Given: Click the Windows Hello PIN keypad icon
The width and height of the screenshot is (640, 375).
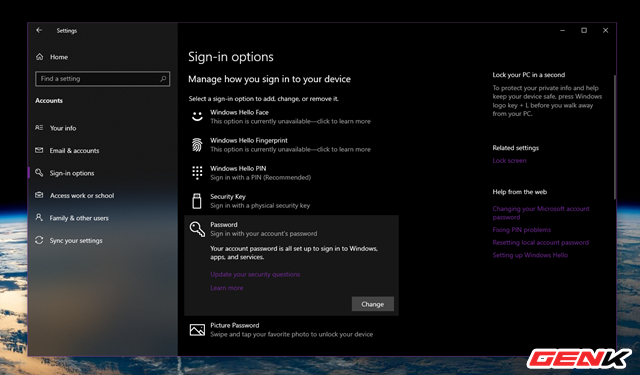Looking at the screenshot, I should click(197, 173).
